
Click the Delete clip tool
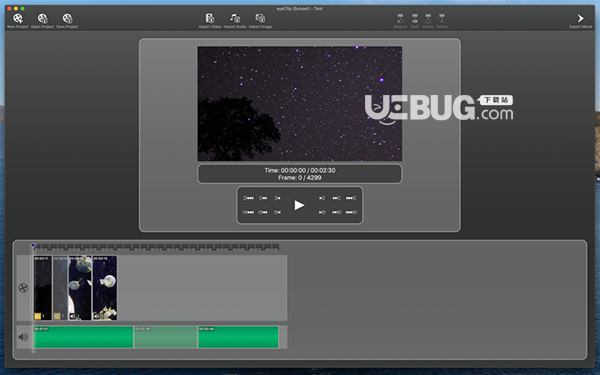[x=442, y=19]
